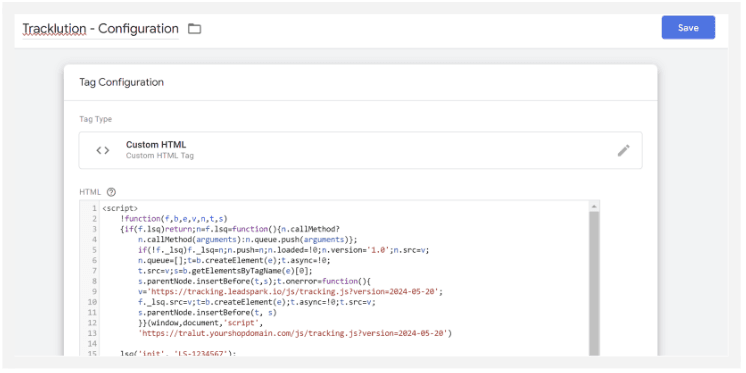The image size is (746, 373).
Task: Click line n.queue=[];t=b.createElement(e)
Action: (234, 260)
